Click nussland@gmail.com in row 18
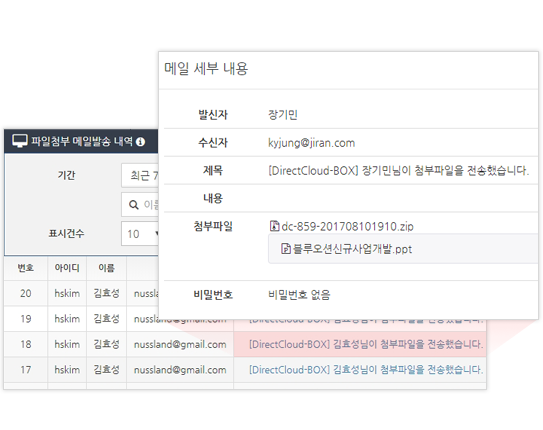 [x=180, y=344]
